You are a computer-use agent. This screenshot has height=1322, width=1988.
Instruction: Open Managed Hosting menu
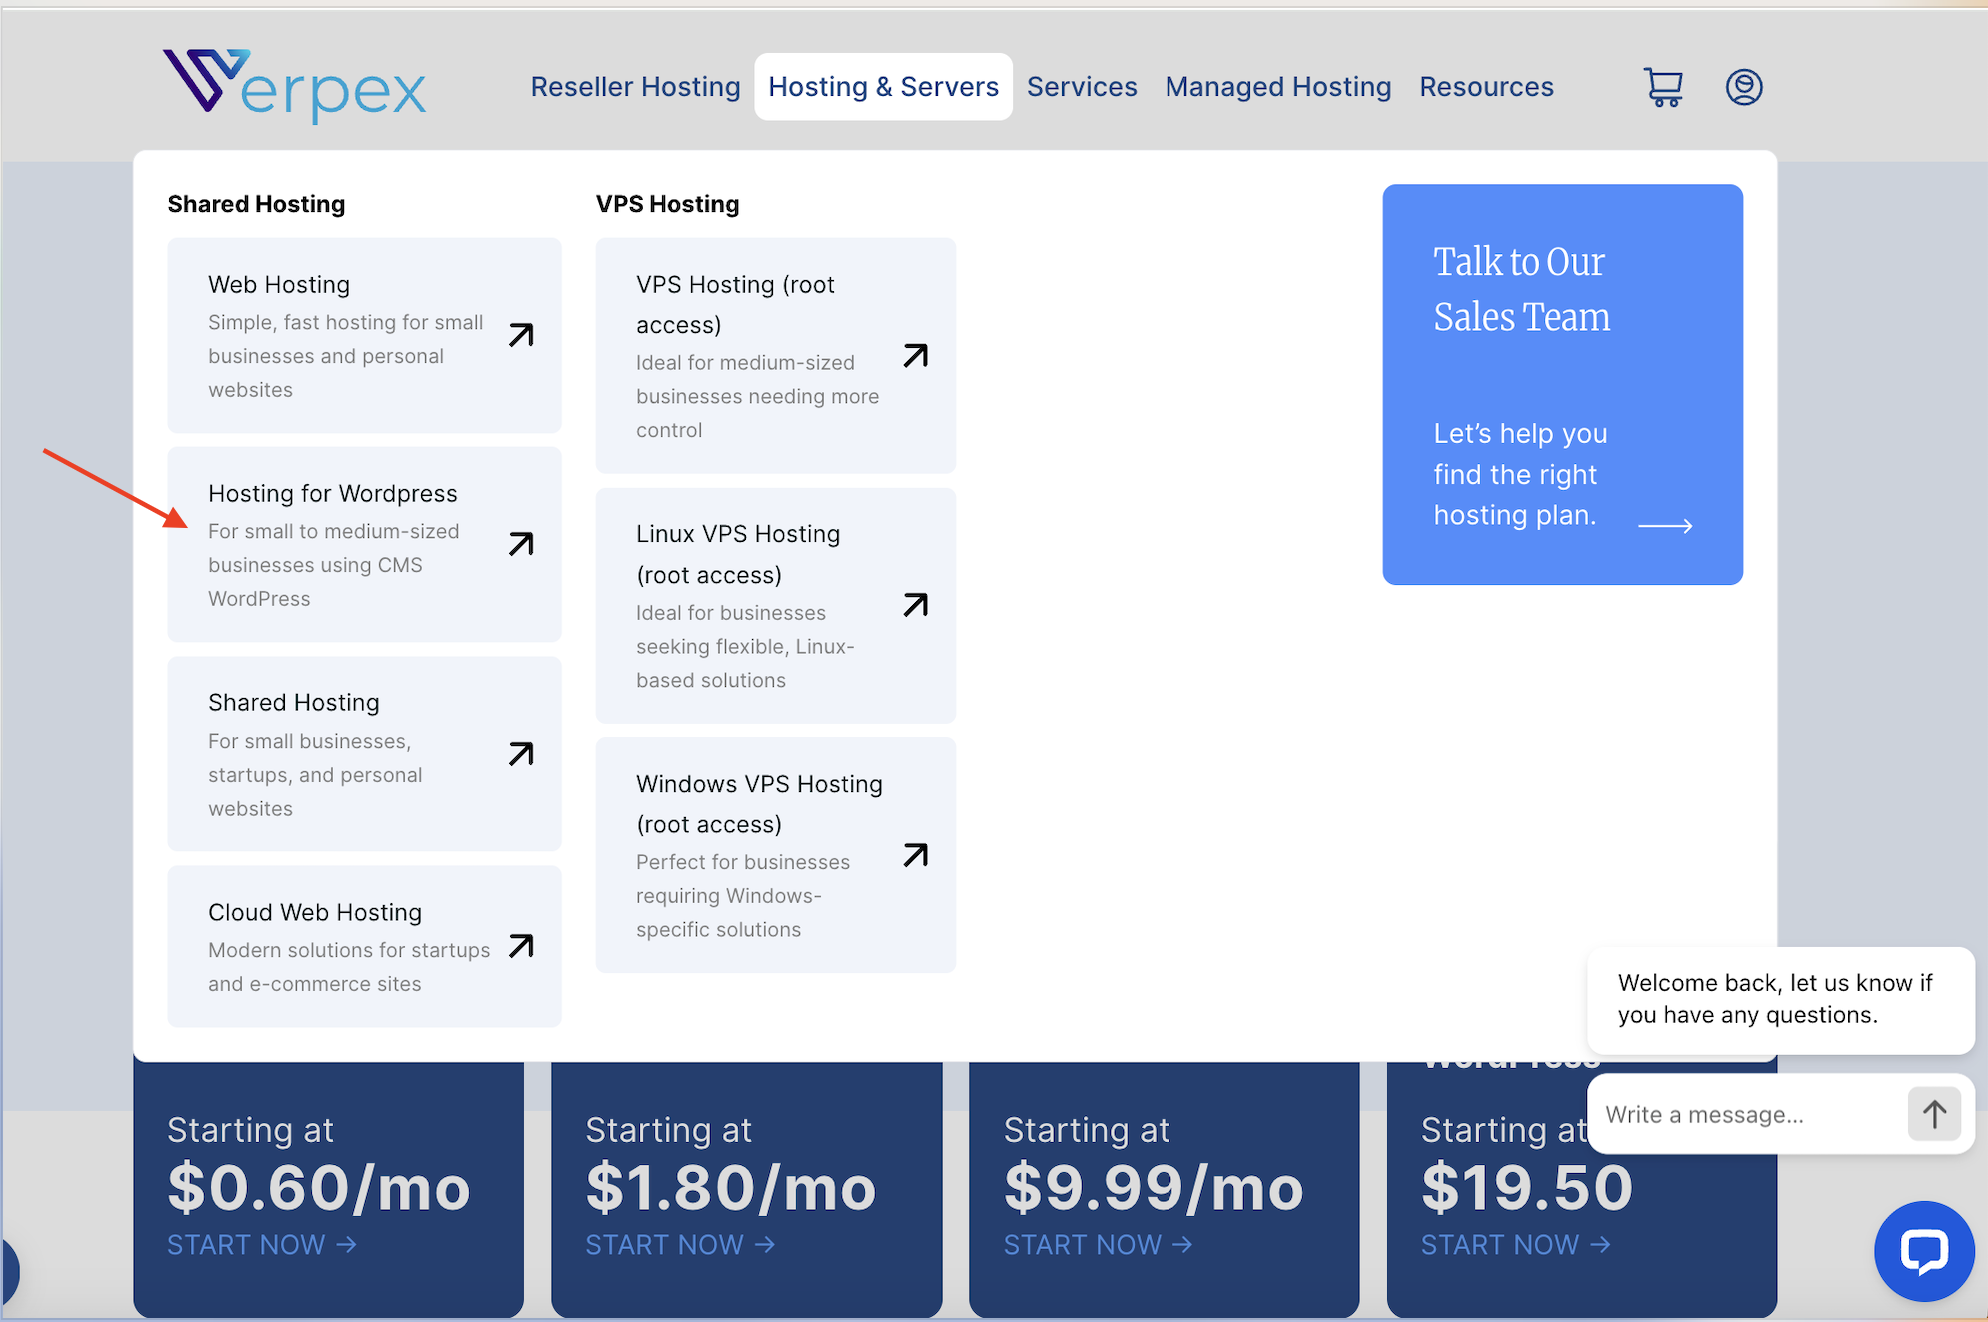(1278, 87)
